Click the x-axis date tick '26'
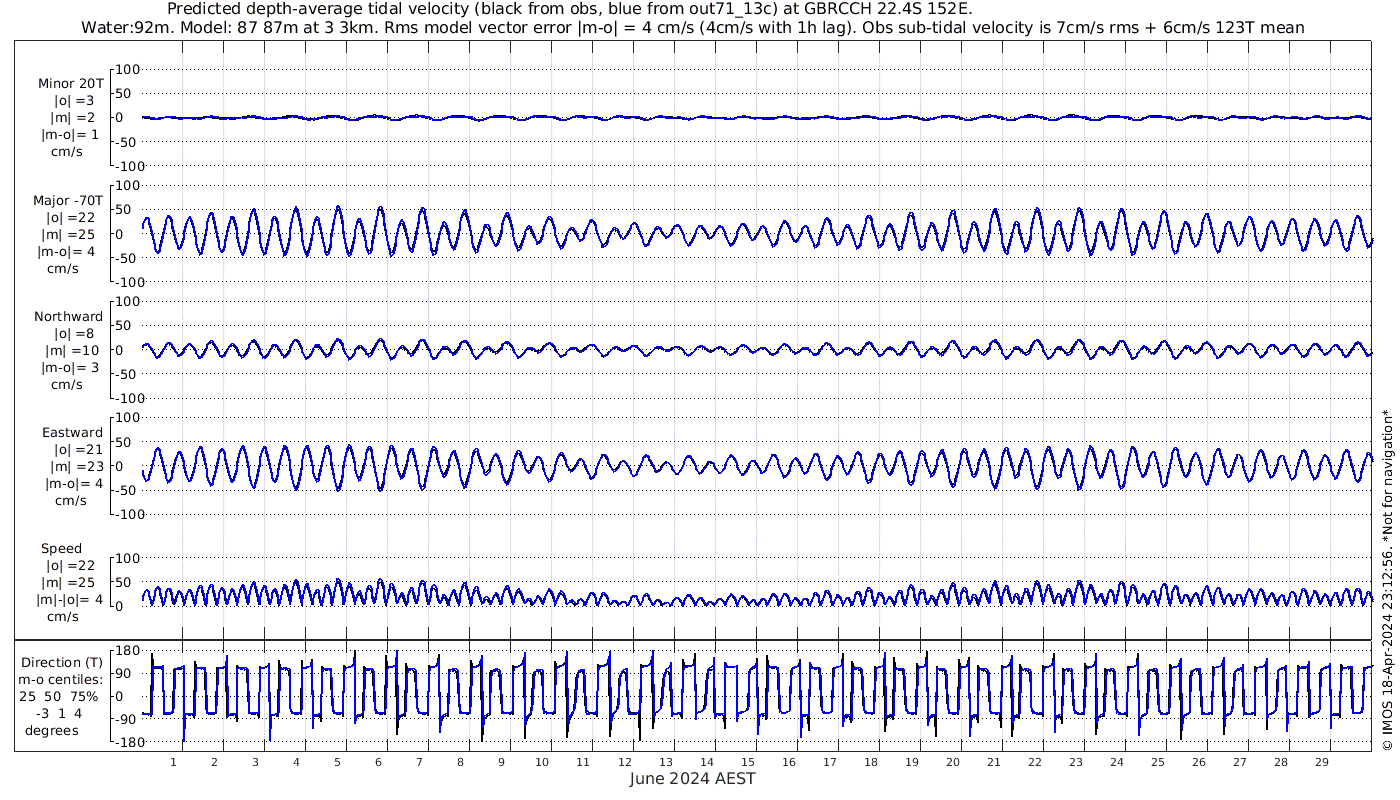The image size is (1400, 800). pos(1198,762)
